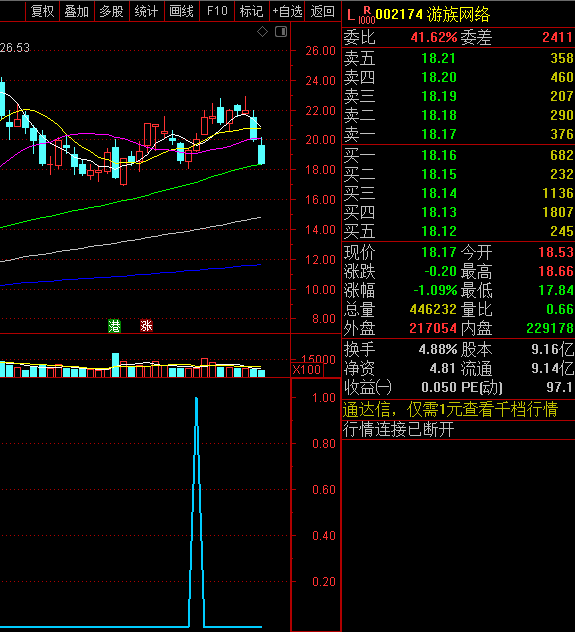The height and width of the screenshot is (632, 575).
Task: Click the latest cyan candlestick
Action: tap(262, 154)
